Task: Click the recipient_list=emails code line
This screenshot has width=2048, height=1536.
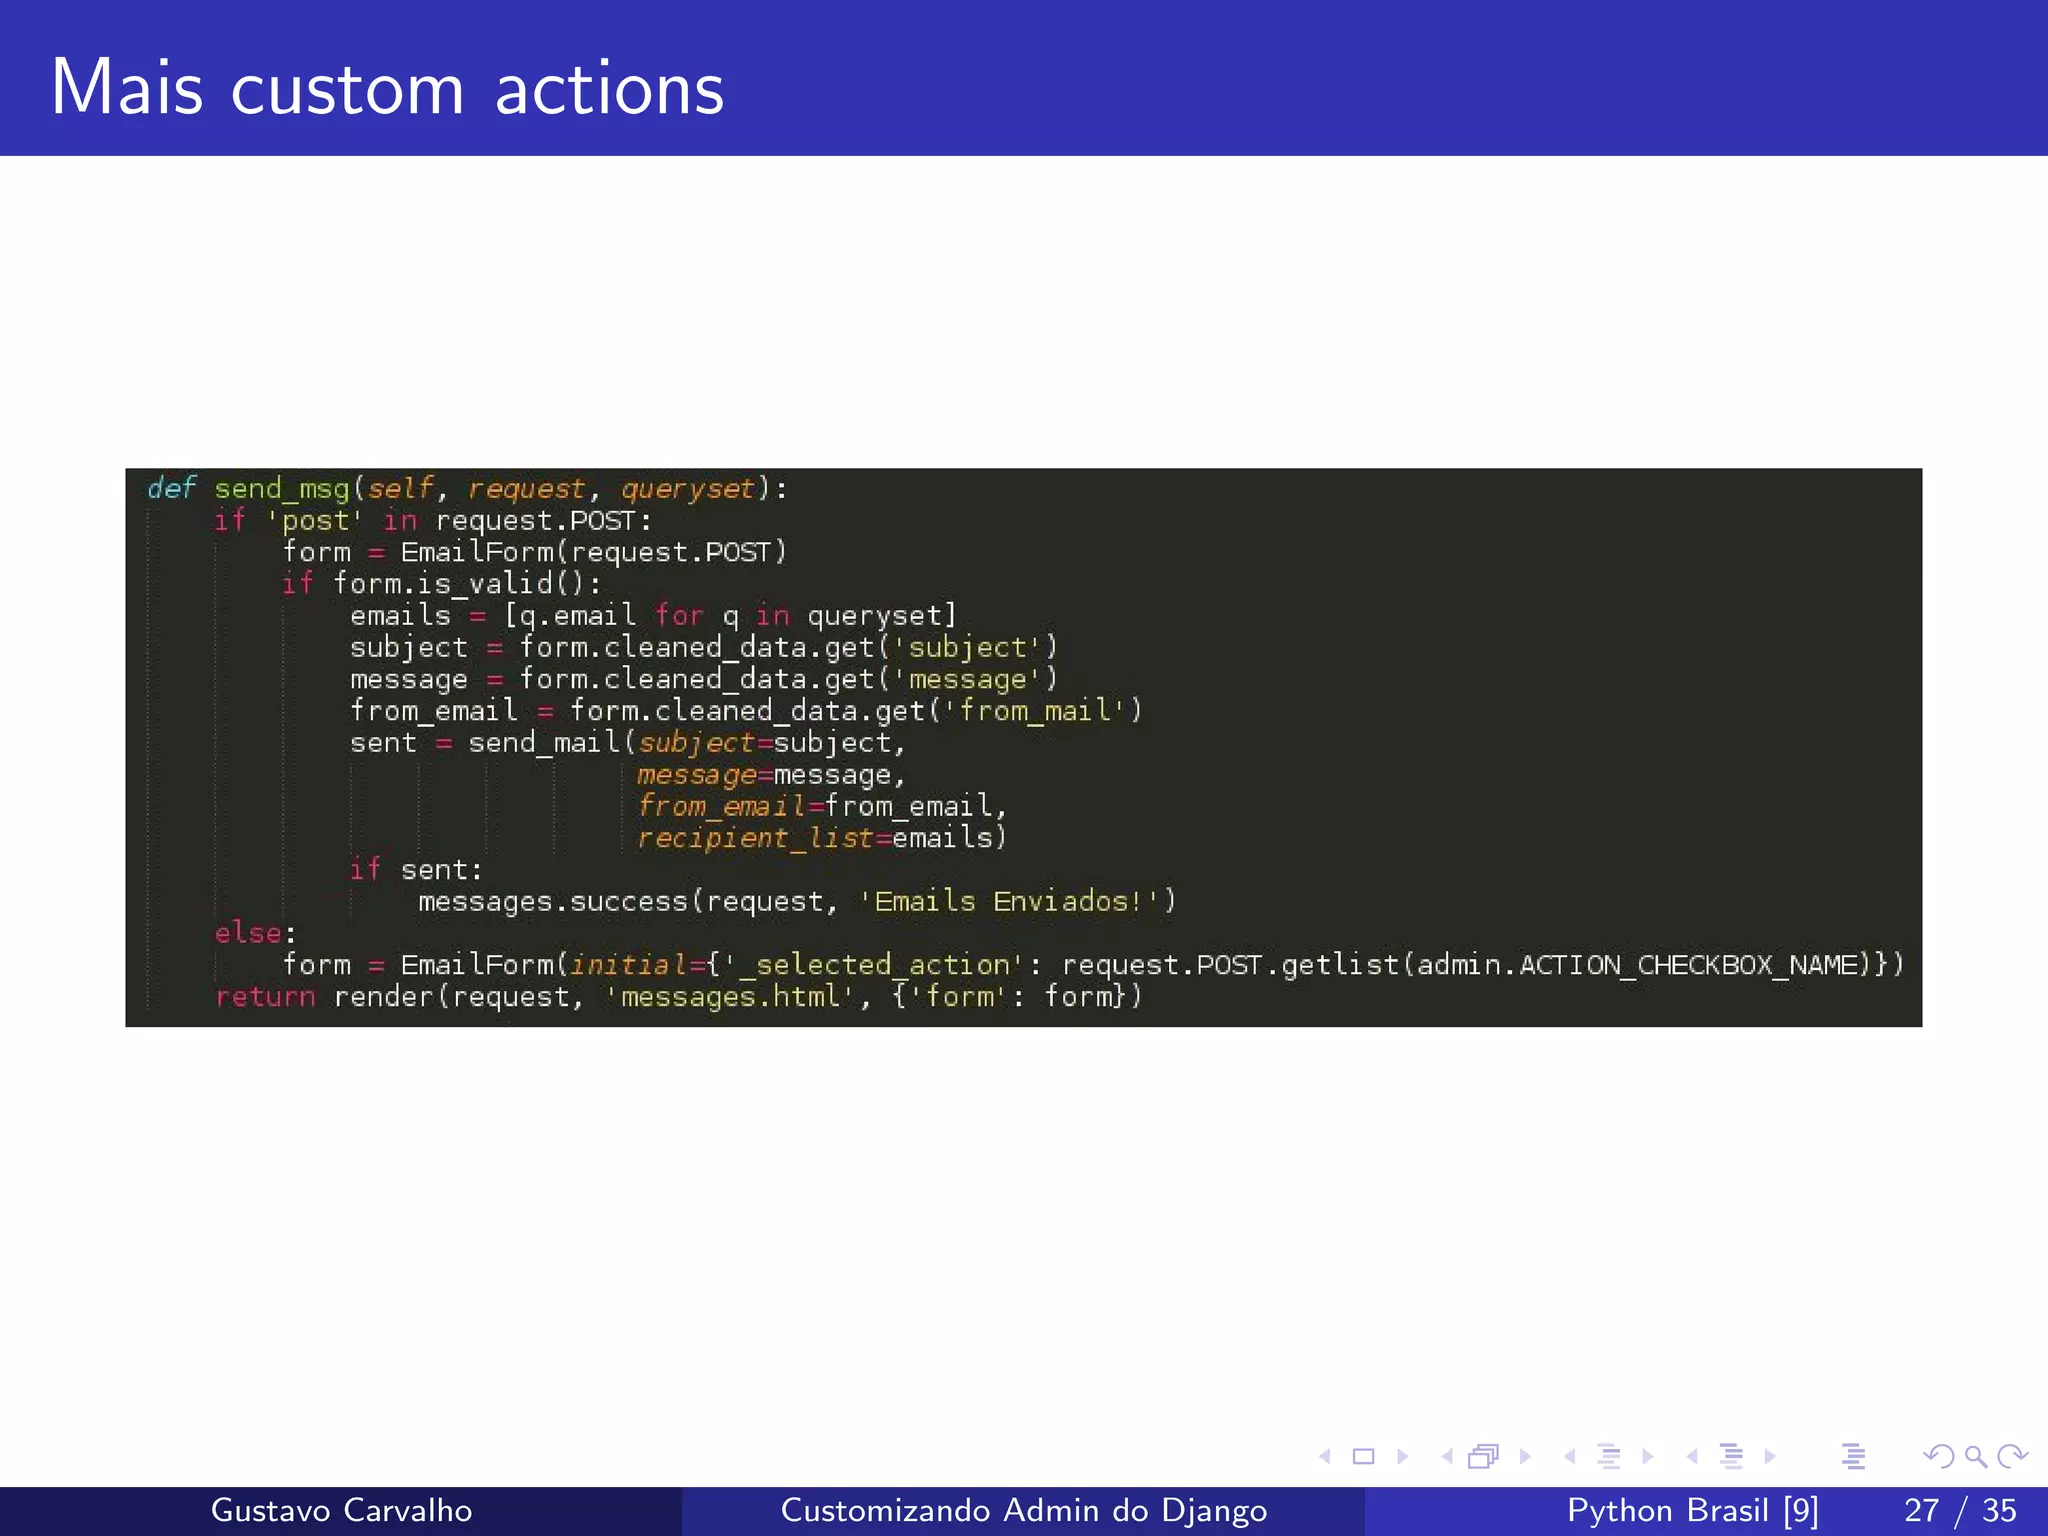Action: [x=821, y=838]
